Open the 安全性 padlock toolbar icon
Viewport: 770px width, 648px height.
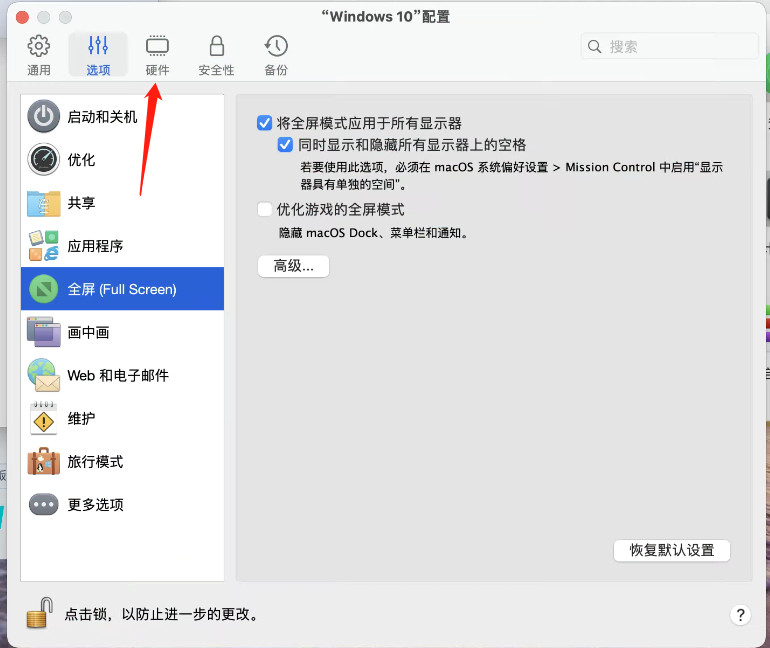click(217, 46)
